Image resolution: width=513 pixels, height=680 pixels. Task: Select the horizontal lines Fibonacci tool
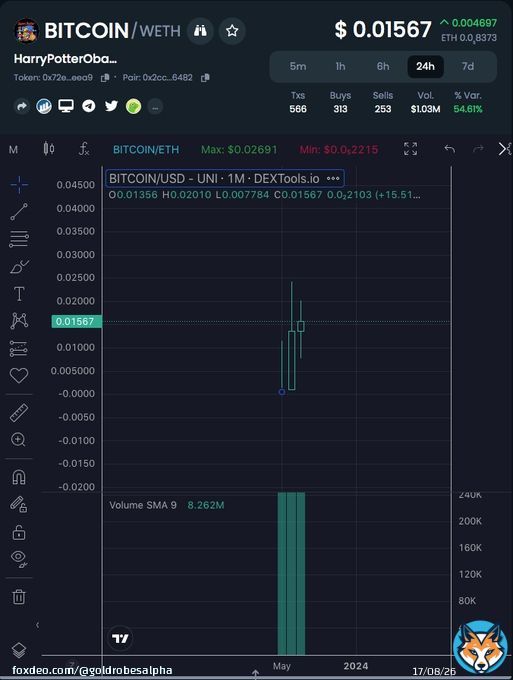pos(19,239)
